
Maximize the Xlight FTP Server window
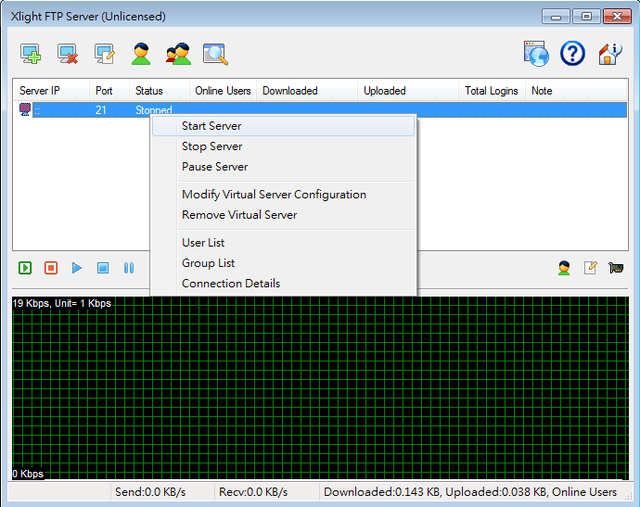click(587, 17)
